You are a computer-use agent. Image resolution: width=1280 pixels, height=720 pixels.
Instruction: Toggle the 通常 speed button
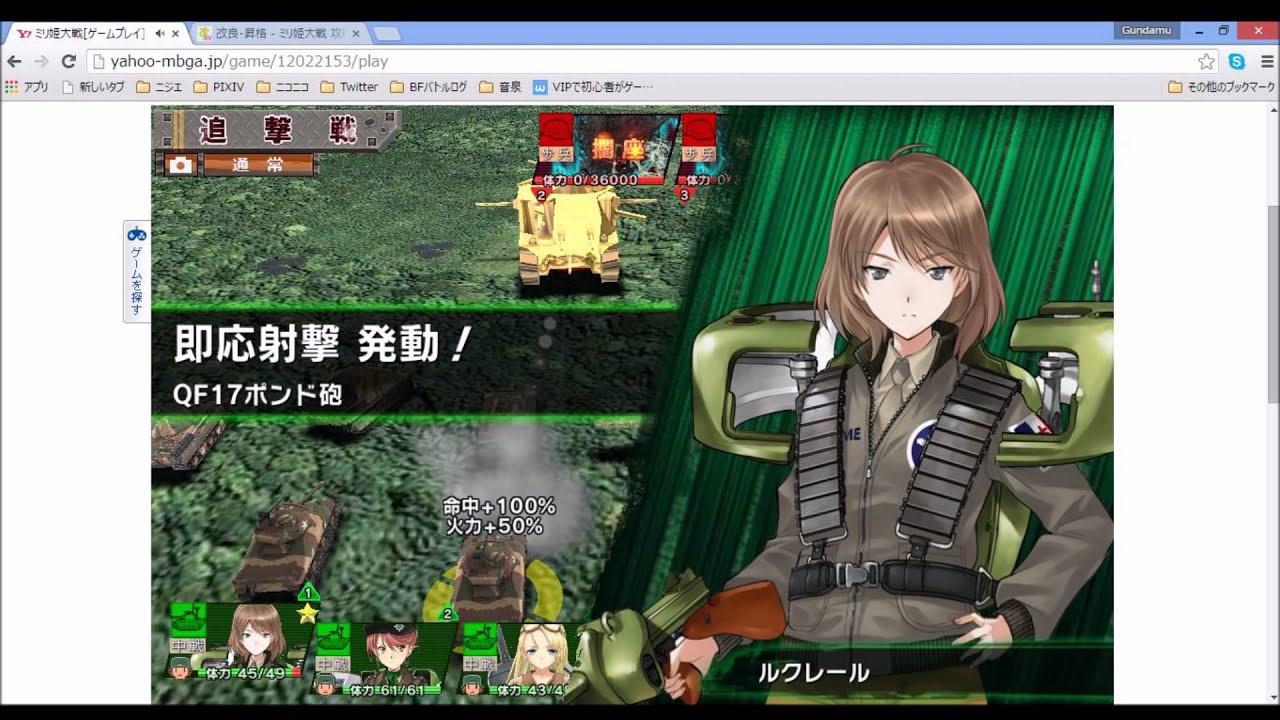pos(258,165)
